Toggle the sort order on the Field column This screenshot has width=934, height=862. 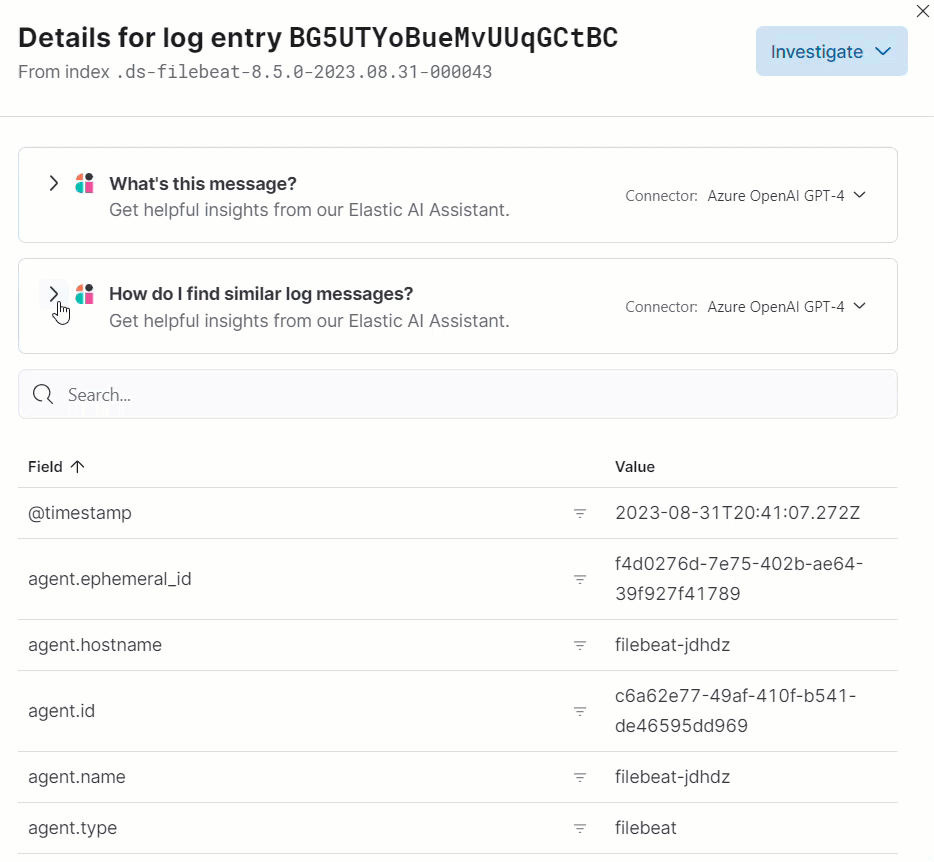57,466
